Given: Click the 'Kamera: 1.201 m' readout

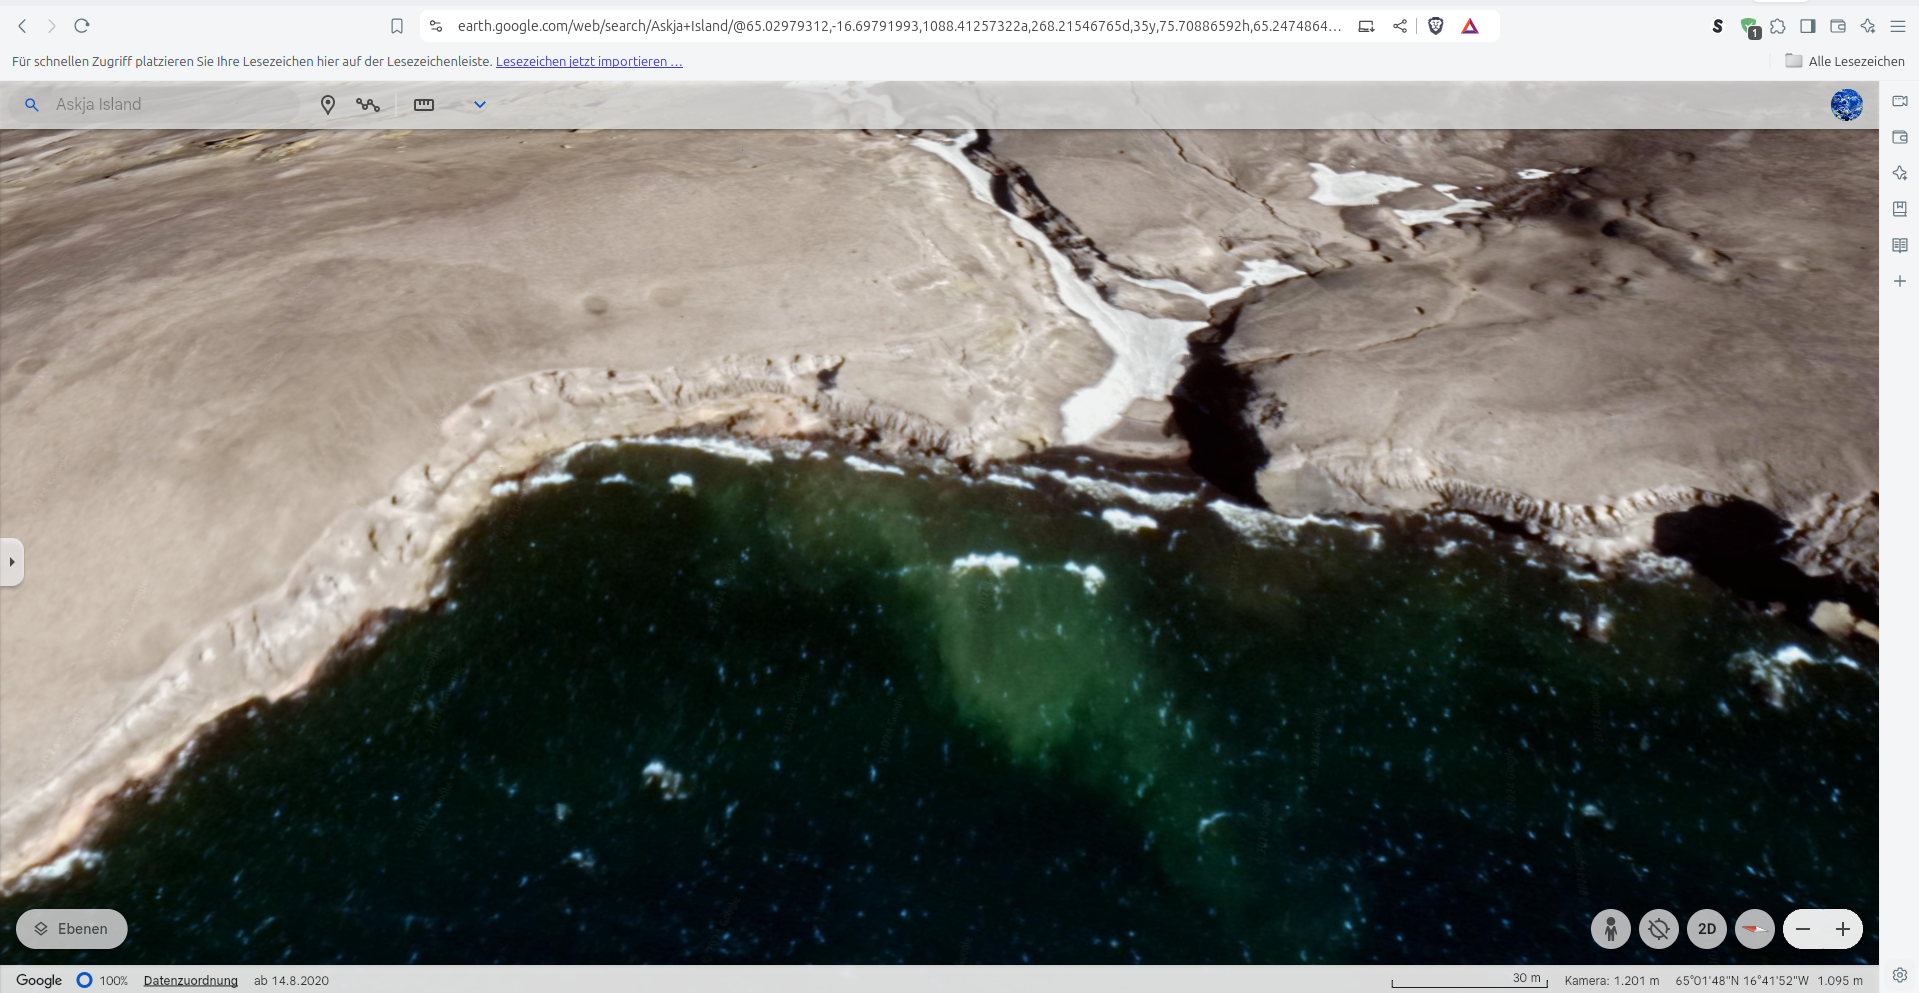Looking at the screenshot, I should point(1612,980).
